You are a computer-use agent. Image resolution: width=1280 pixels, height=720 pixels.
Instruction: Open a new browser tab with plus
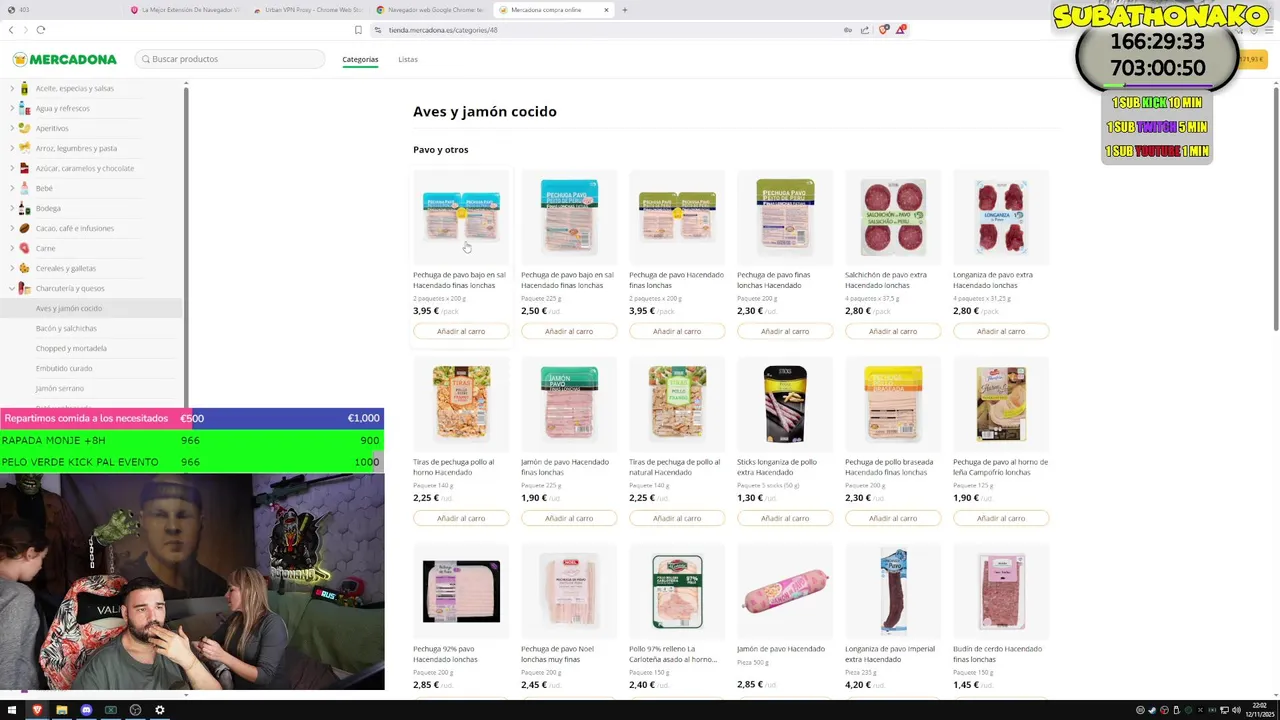[624, 10]
